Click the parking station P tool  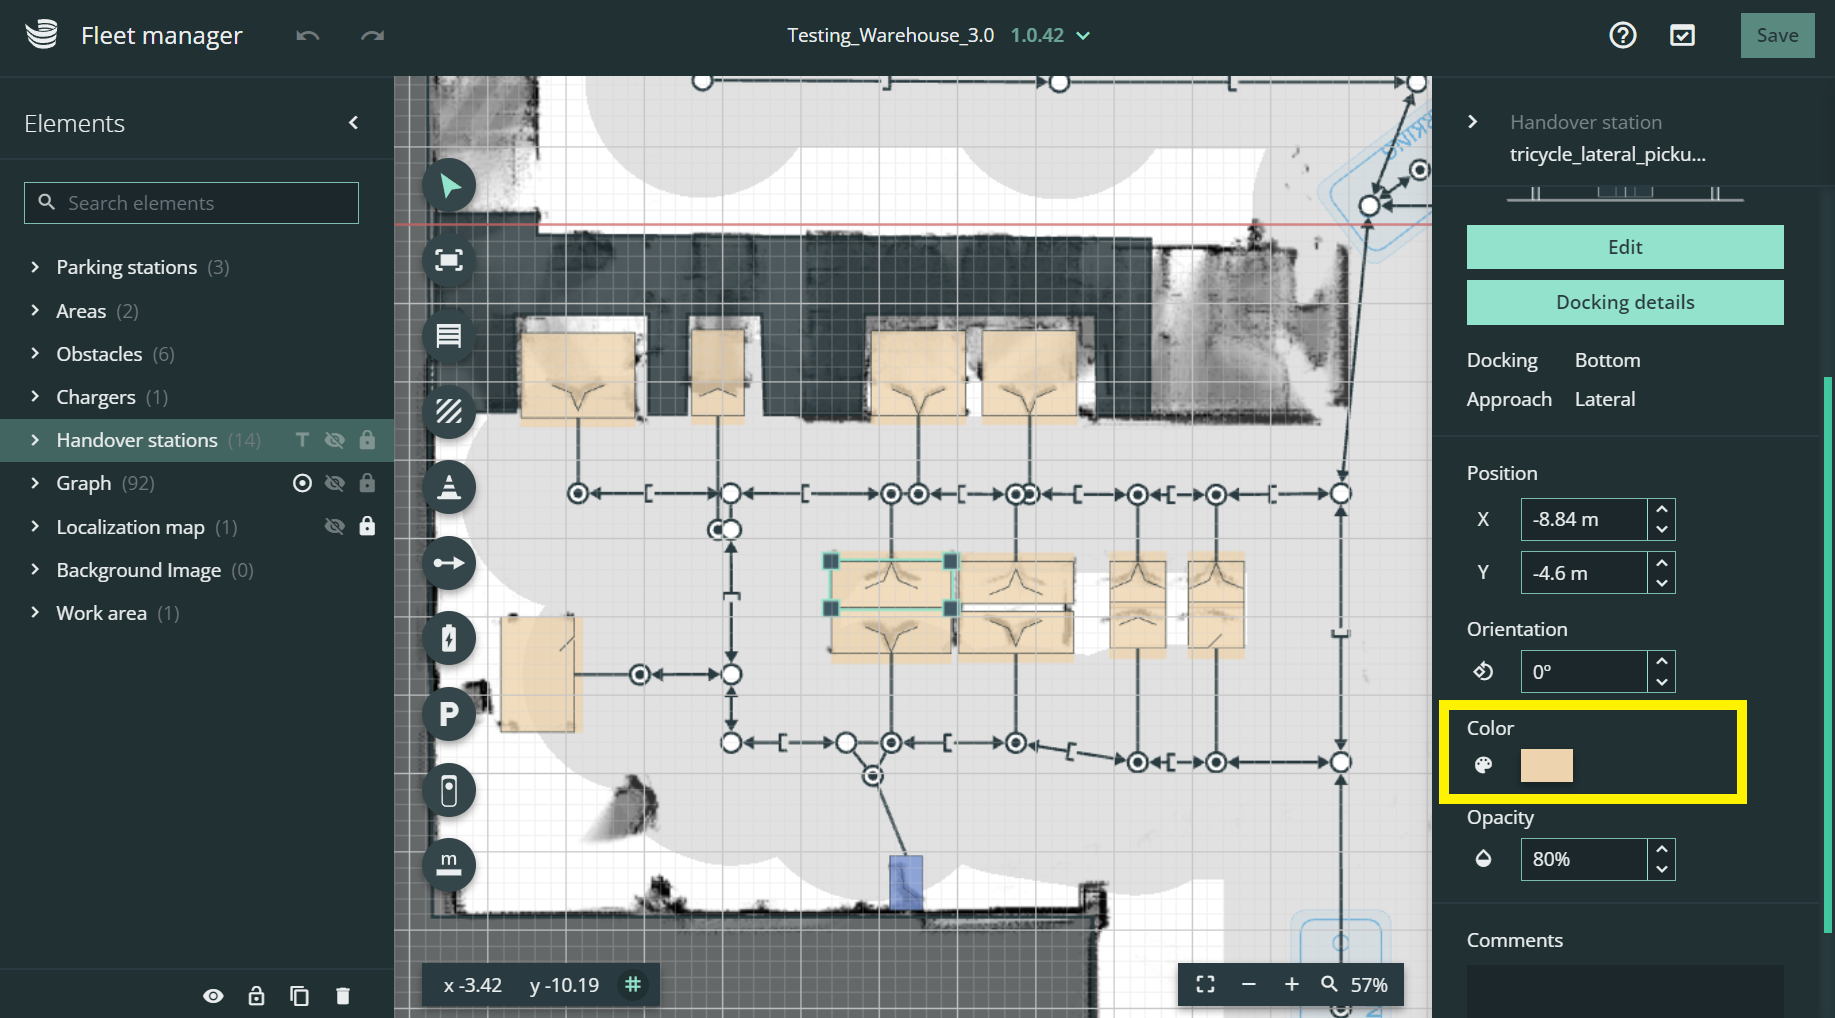(x=449, y=714)
